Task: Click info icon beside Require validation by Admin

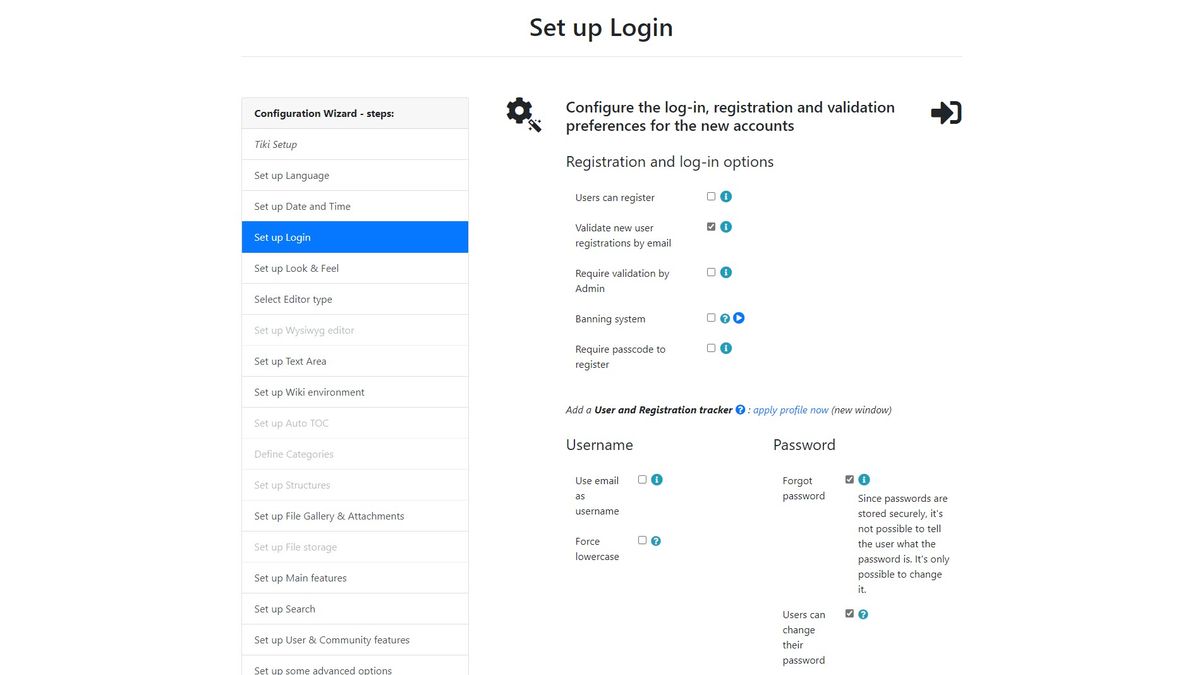Action: (x=726, y=271)
